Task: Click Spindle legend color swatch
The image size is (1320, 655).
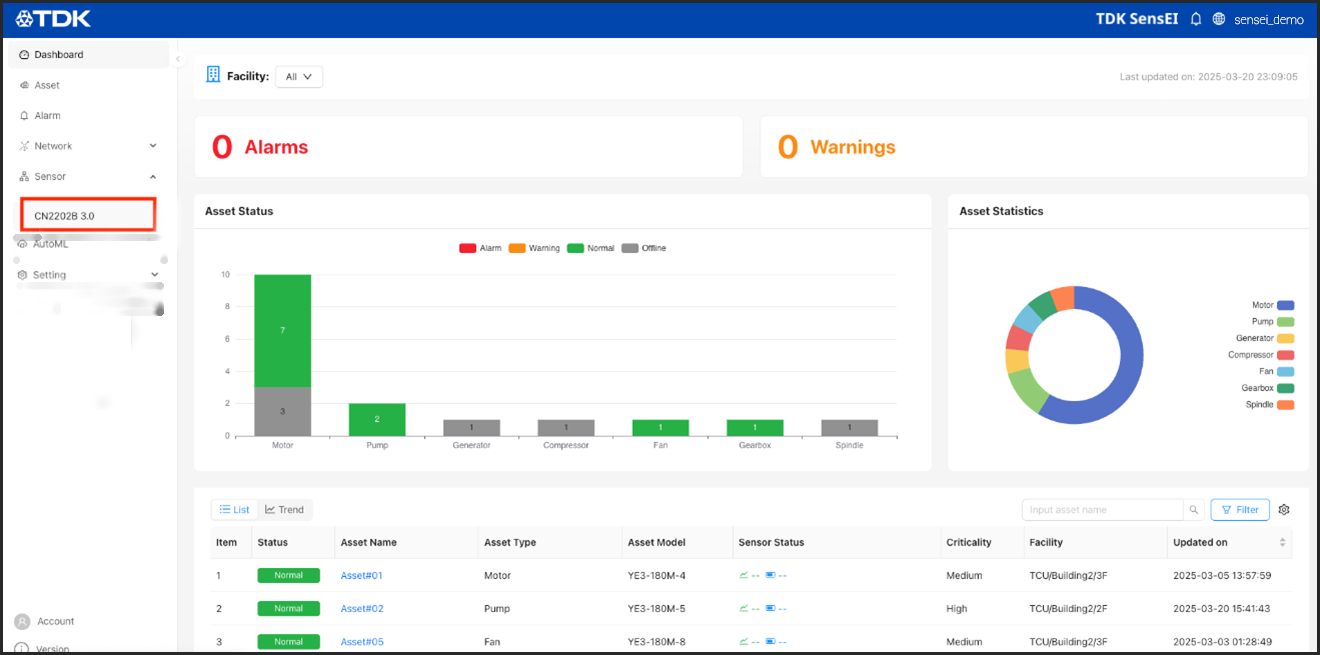Action: (x=1286, y=405)
